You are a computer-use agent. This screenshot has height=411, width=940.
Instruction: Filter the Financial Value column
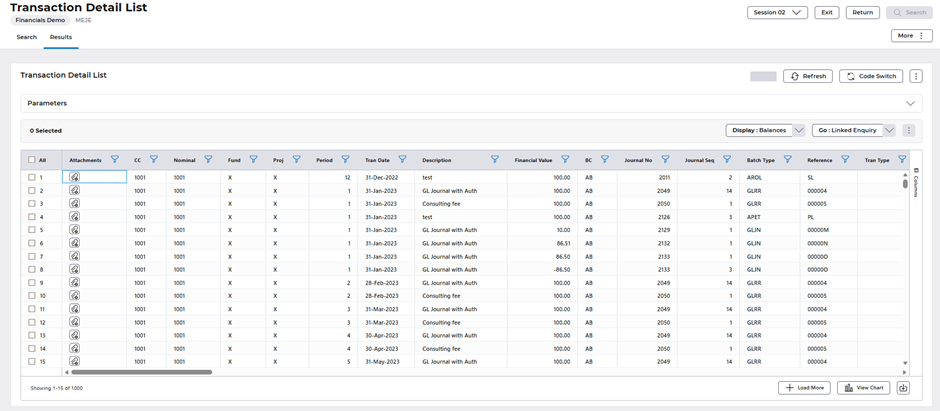tap(565, 159)
